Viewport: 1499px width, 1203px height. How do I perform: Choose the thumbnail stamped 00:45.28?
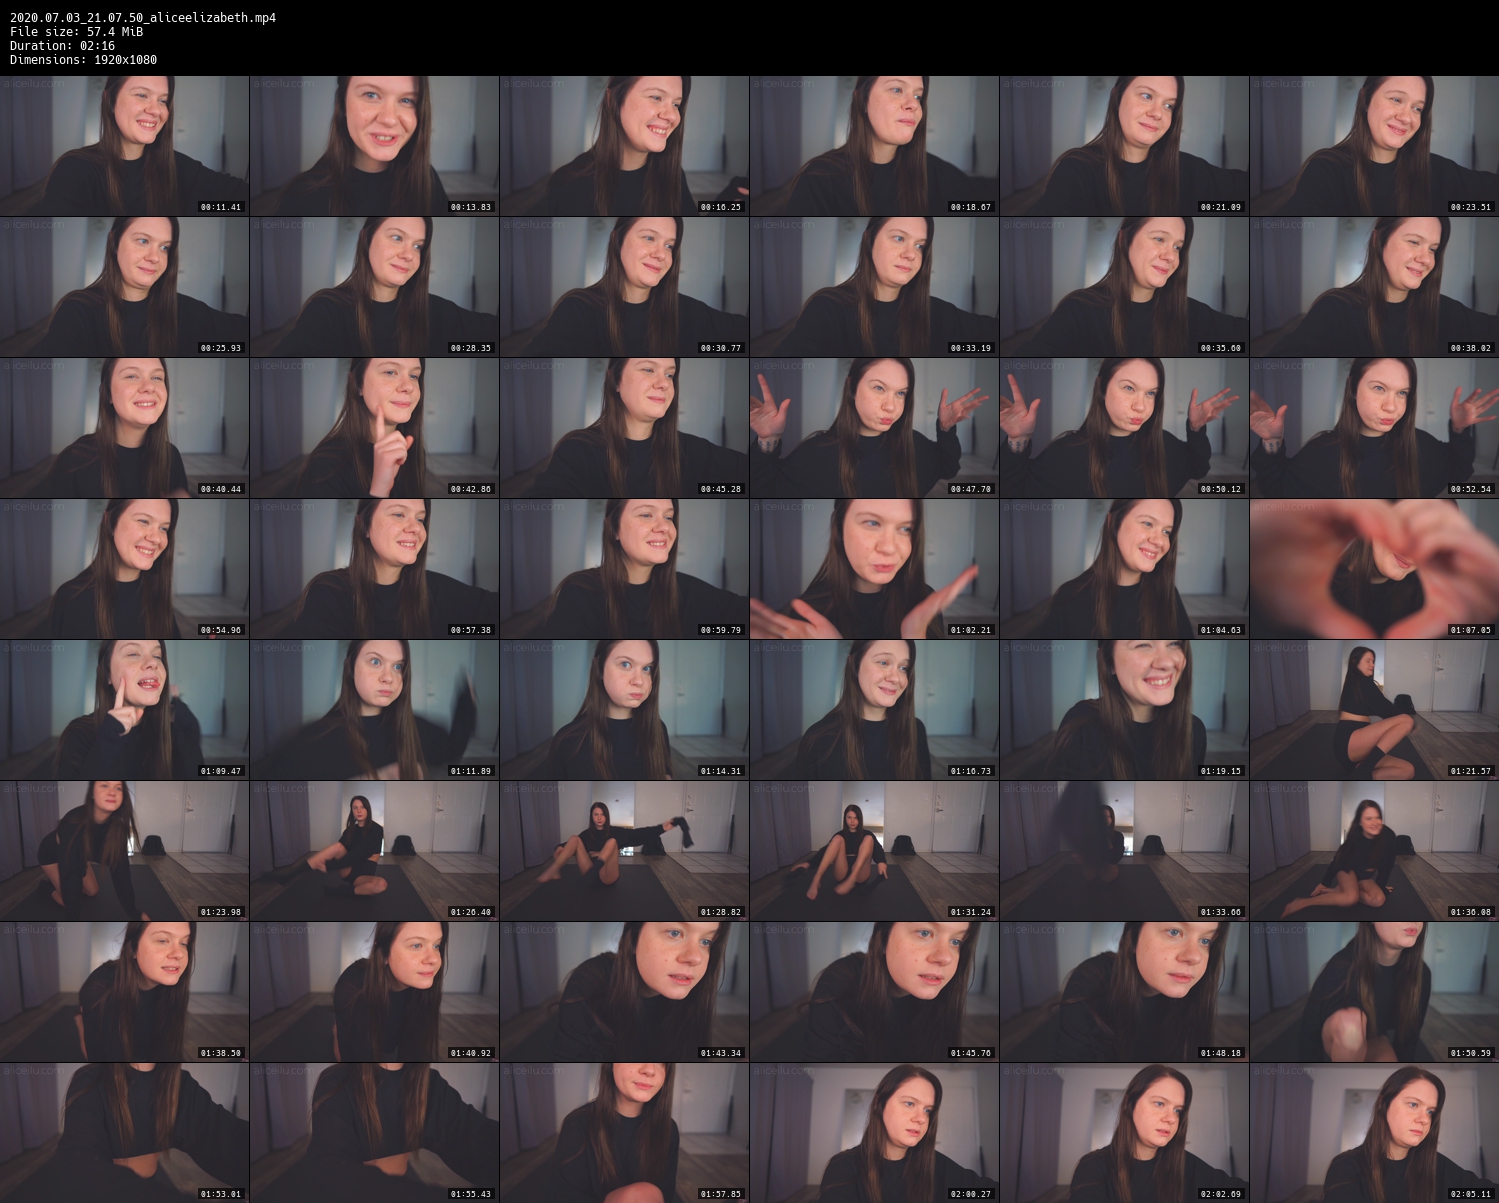point(624,427)
